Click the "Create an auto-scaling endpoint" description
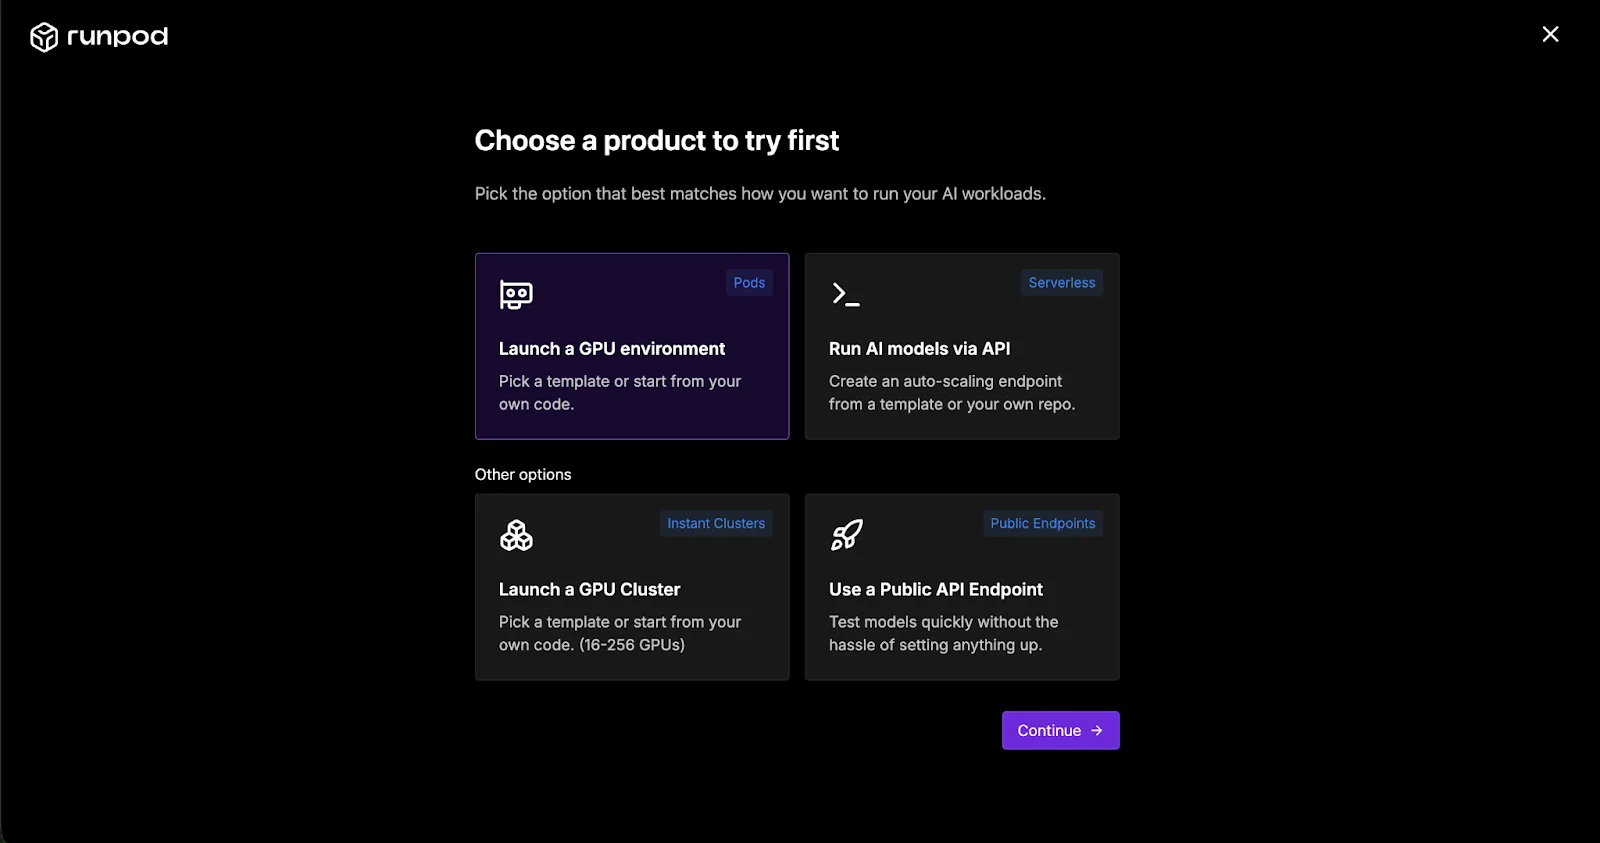 point(945,382)
